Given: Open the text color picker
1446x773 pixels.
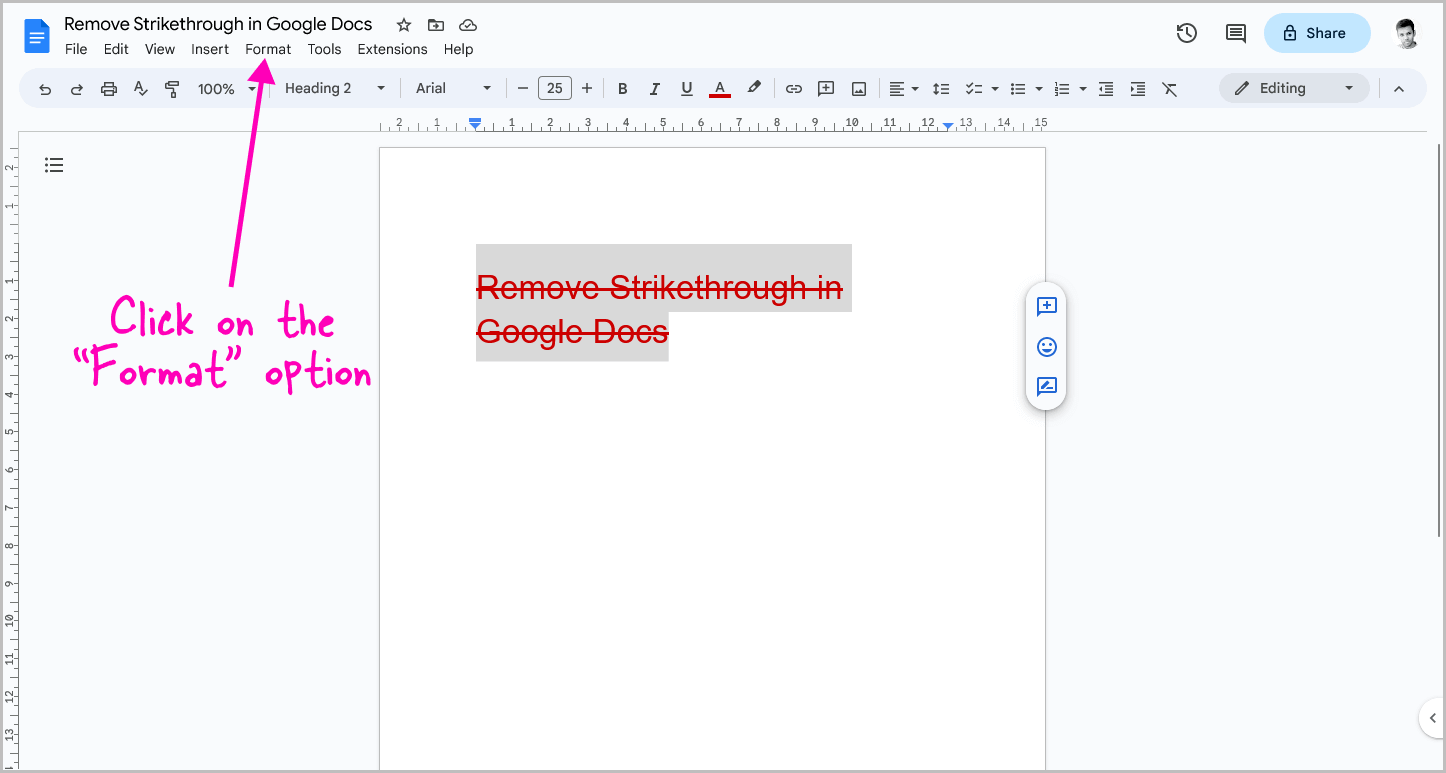Looking at the screenshot, I should [719, 88].
